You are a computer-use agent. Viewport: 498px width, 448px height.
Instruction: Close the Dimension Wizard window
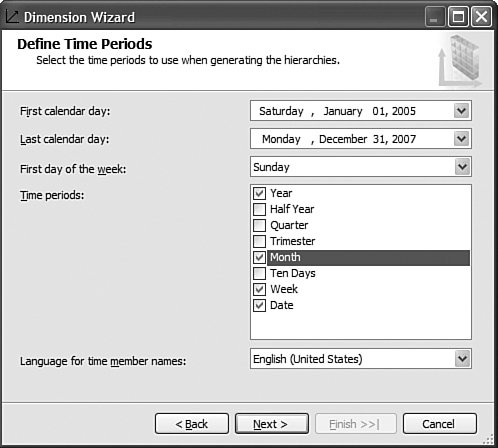click(481, 16)
